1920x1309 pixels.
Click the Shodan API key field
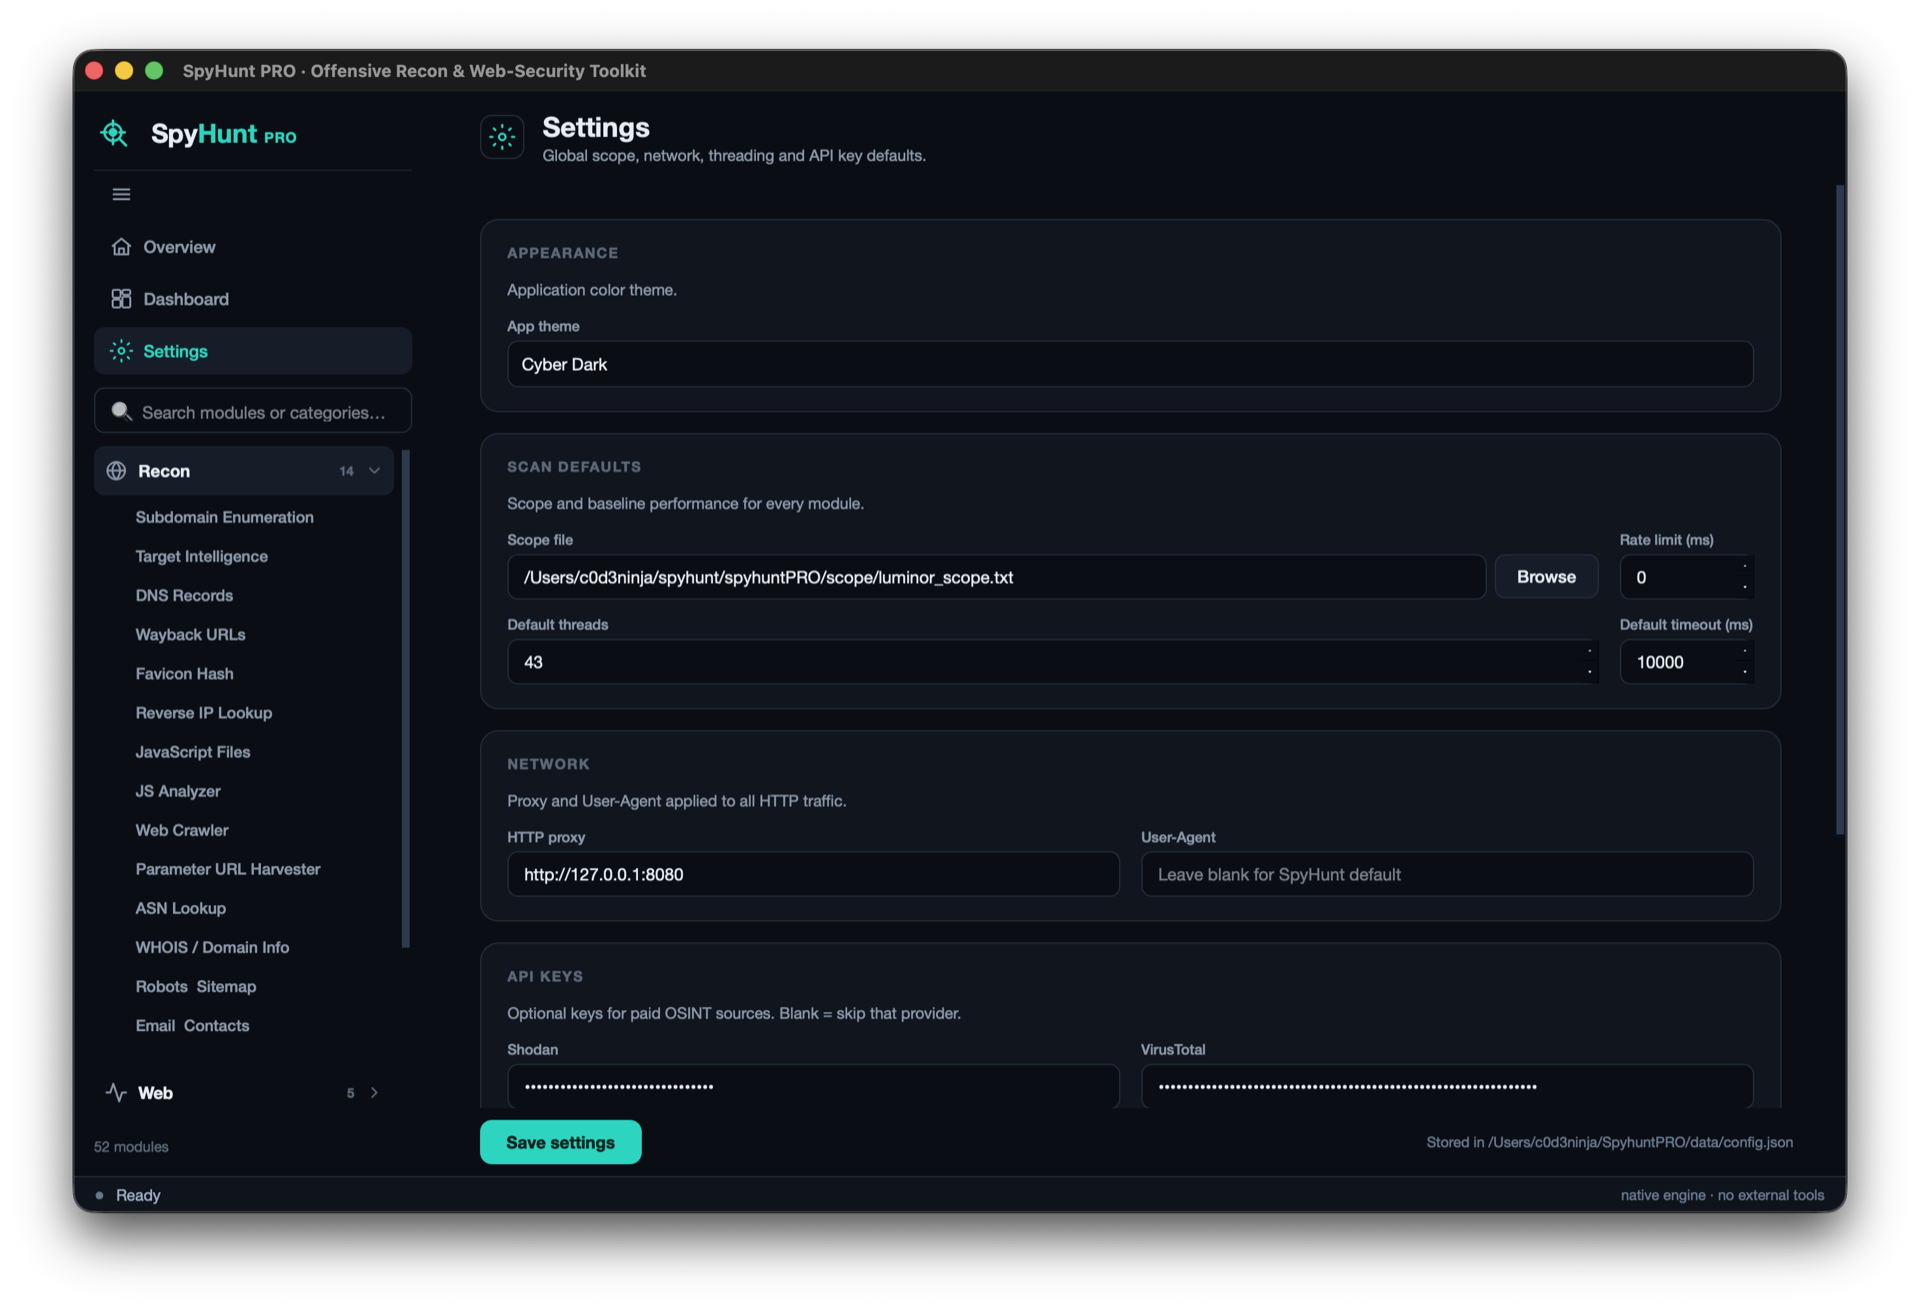tap(813, 1085)
